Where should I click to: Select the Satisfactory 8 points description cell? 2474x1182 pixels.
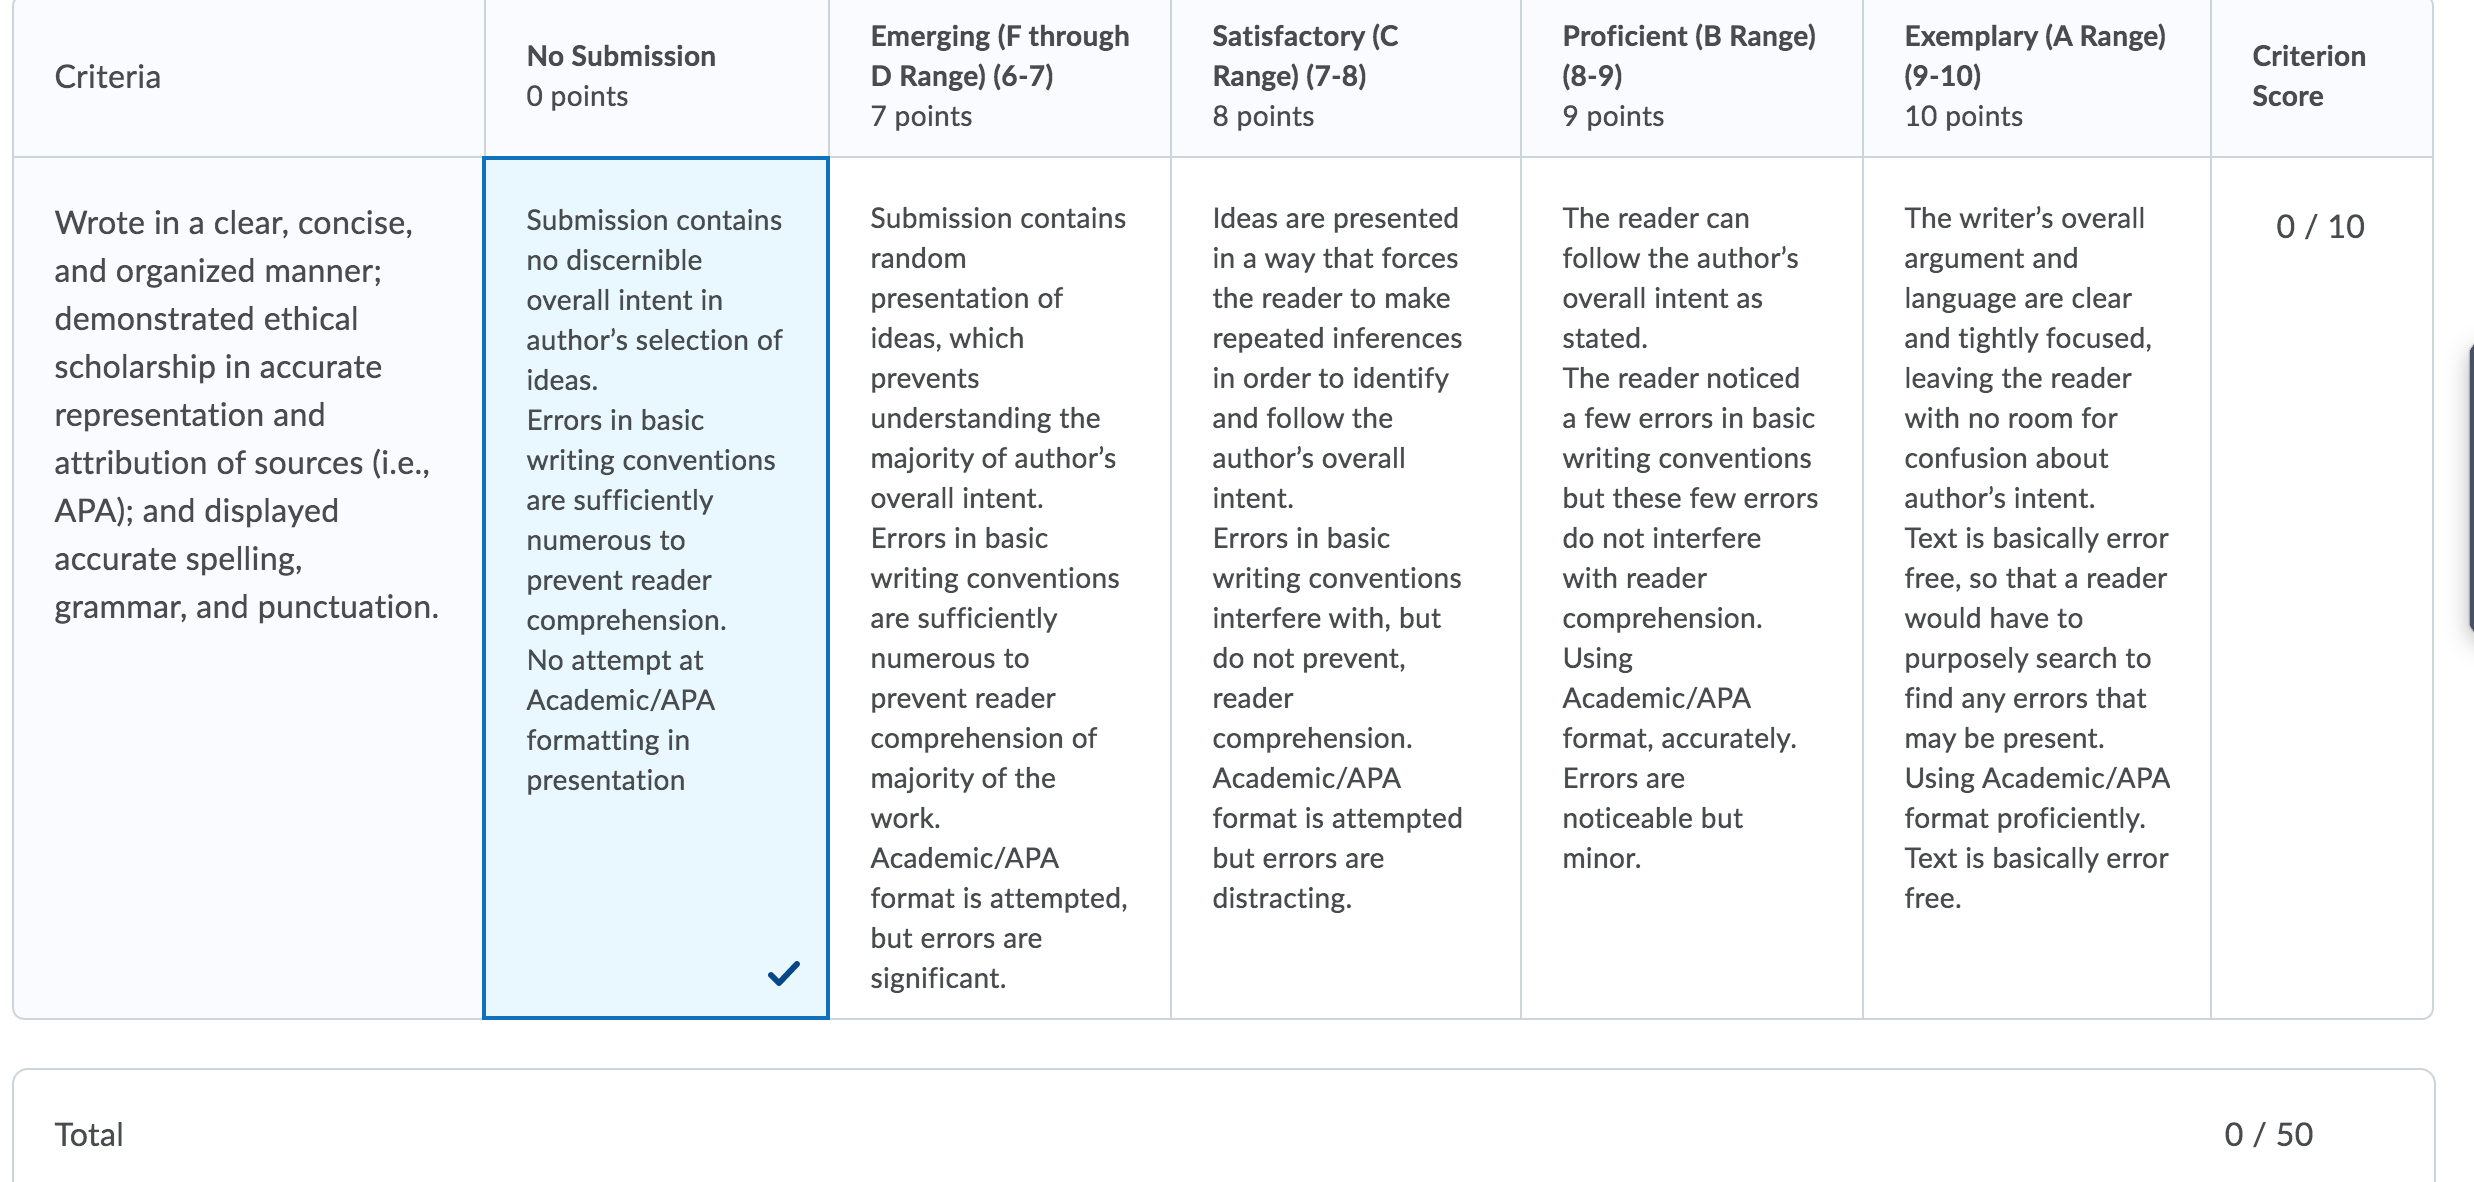(x=1346, y=588)
